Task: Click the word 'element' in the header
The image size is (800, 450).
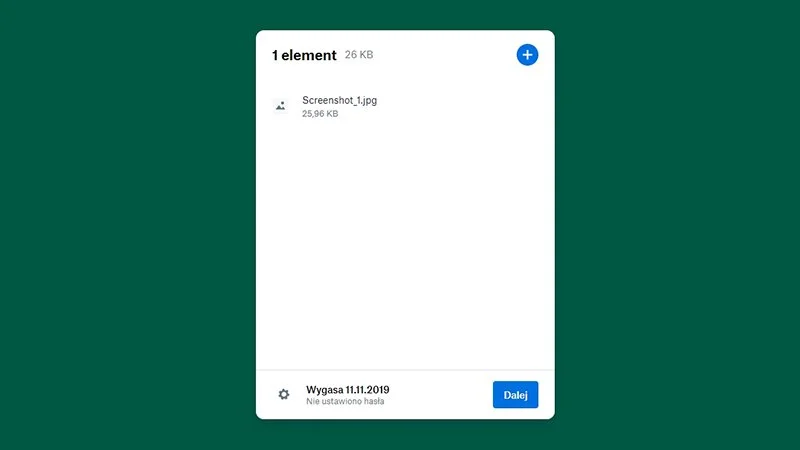Action: [x=309, y=55]
